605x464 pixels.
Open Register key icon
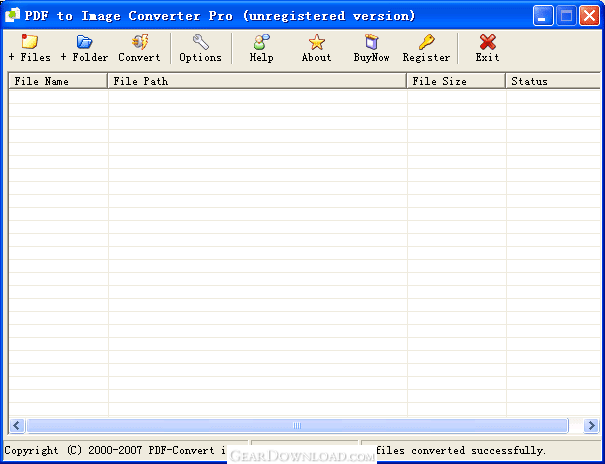point(426,42)
